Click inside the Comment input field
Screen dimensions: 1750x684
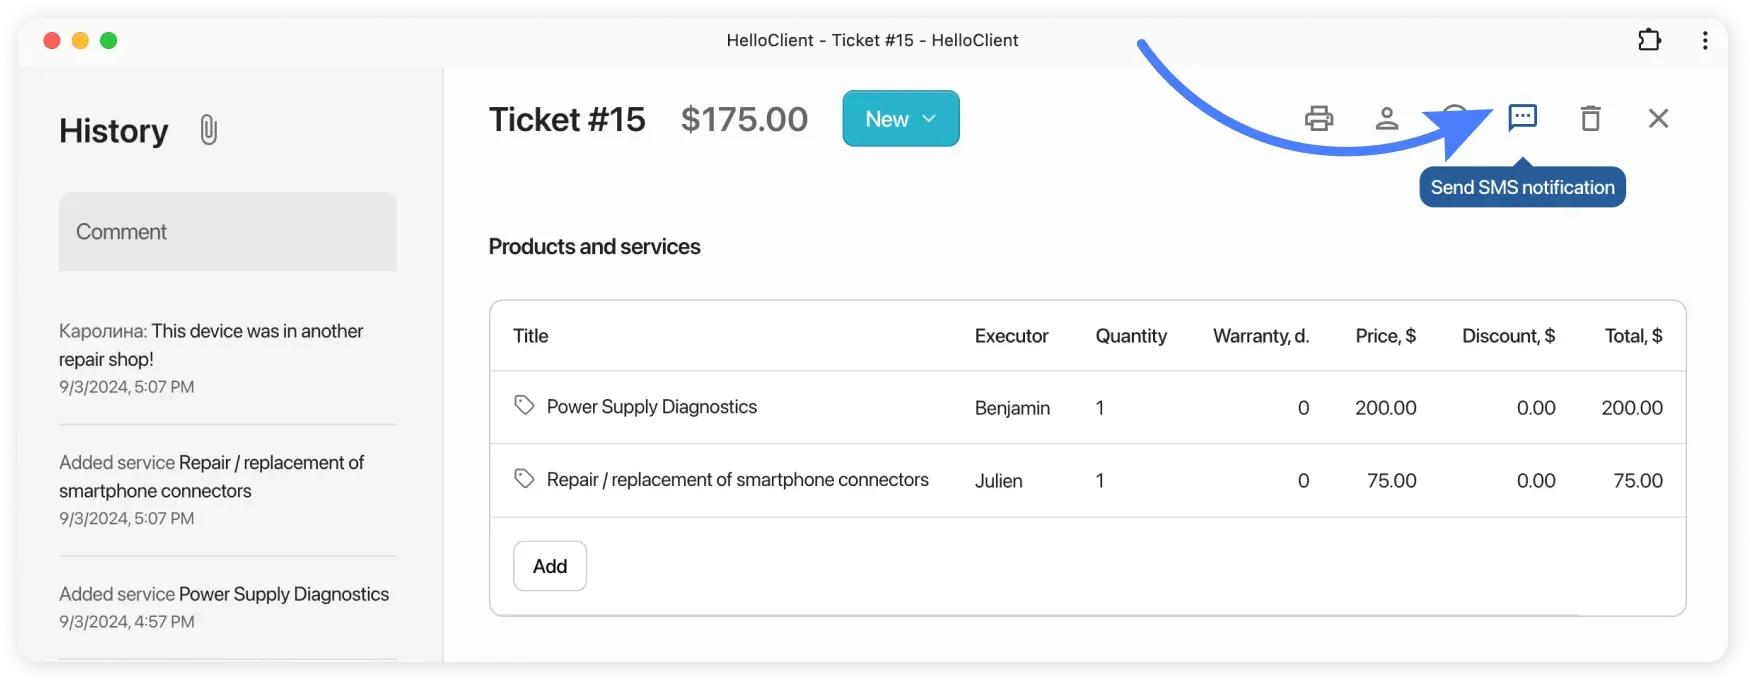point(228,232)
